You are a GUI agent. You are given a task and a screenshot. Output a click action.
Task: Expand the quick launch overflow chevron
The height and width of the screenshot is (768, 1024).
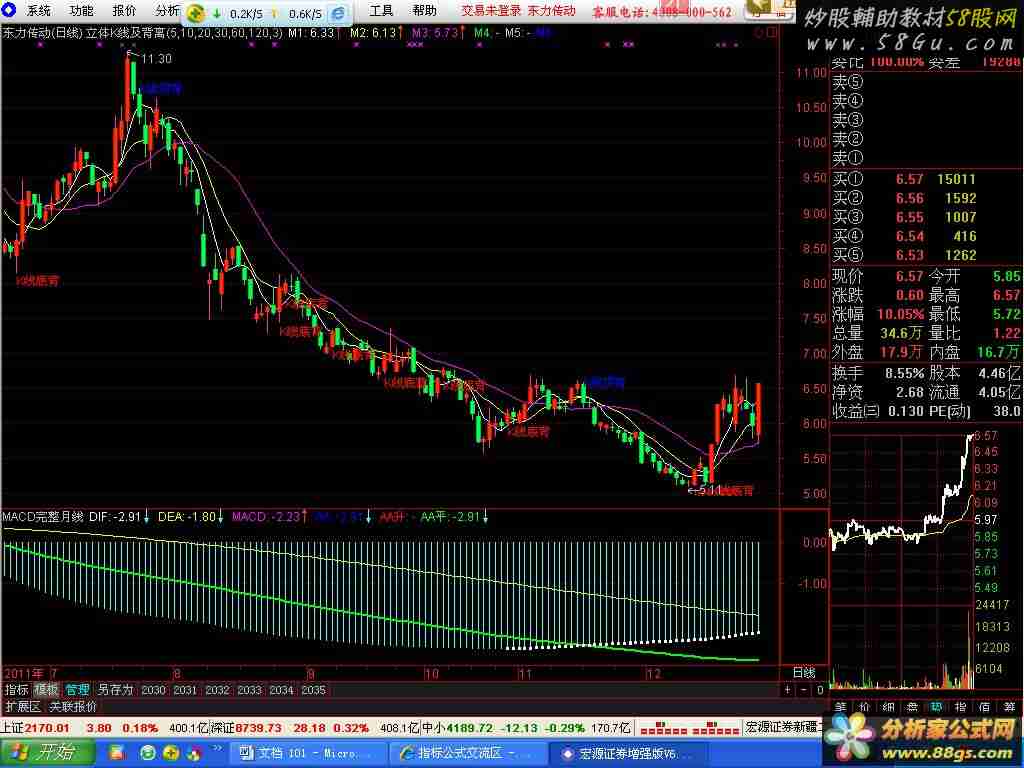pyautogui.click(x=217, y=748)
